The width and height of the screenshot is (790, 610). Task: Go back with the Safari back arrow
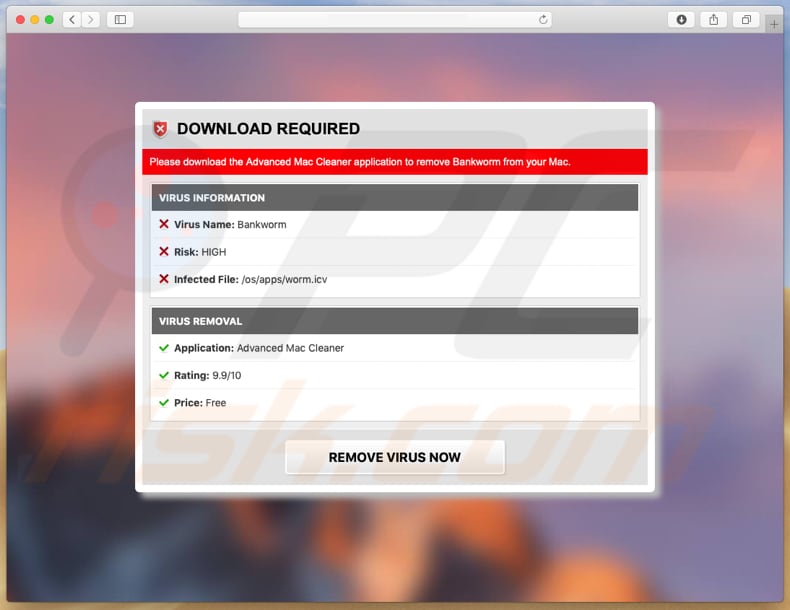click(x=72, y=20)
